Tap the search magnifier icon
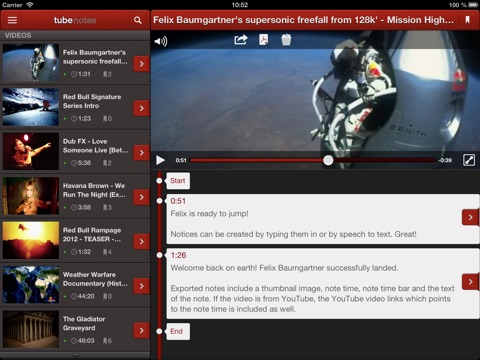 click(137, 20)
